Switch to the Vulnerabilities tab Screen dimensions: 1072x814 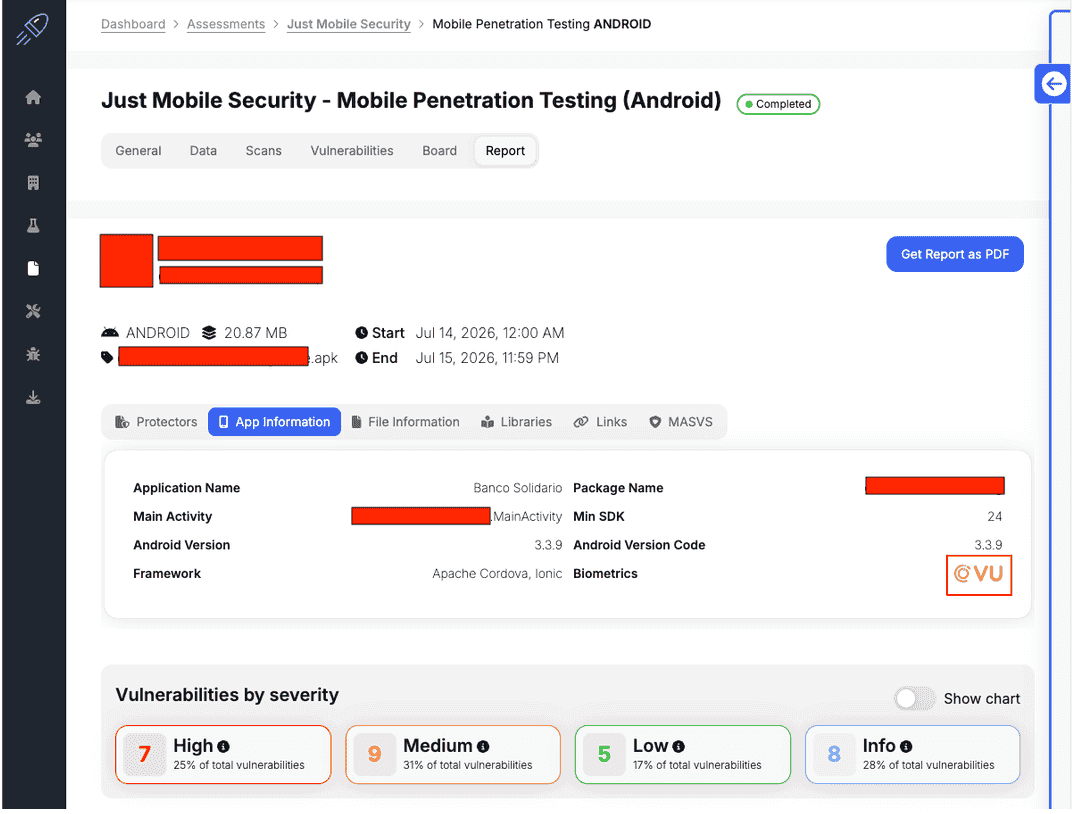pos(352,151)
